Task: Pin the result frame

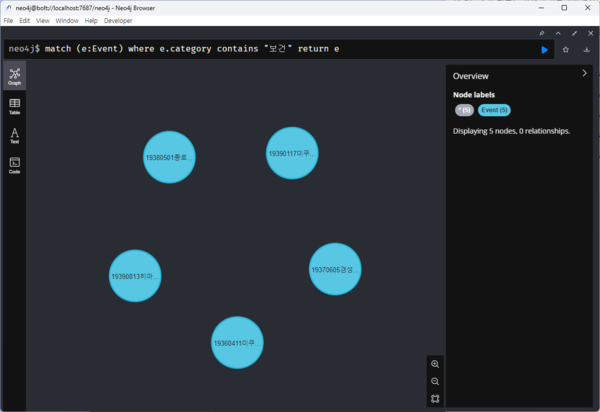Action: point(541,33)
